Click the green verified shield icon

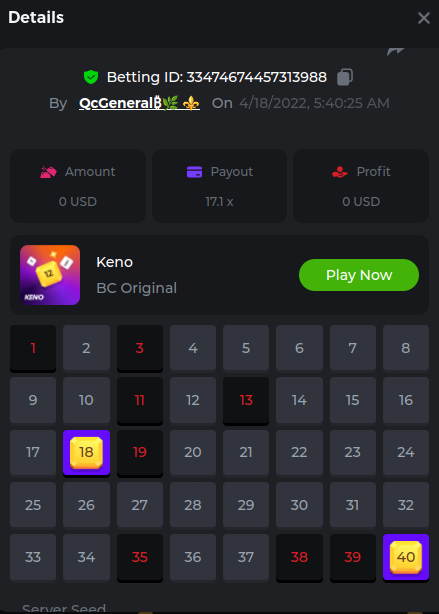coord(91,77)
